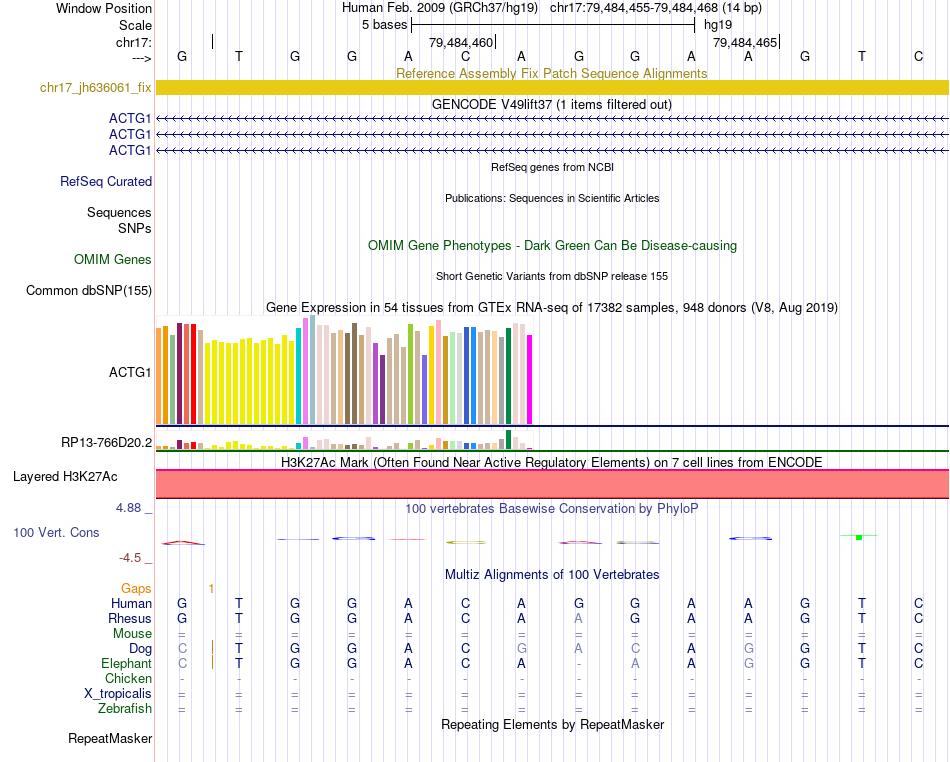
Task: Click the 79,484,460 coordinate marker
Action: click(x=461, y=42)
